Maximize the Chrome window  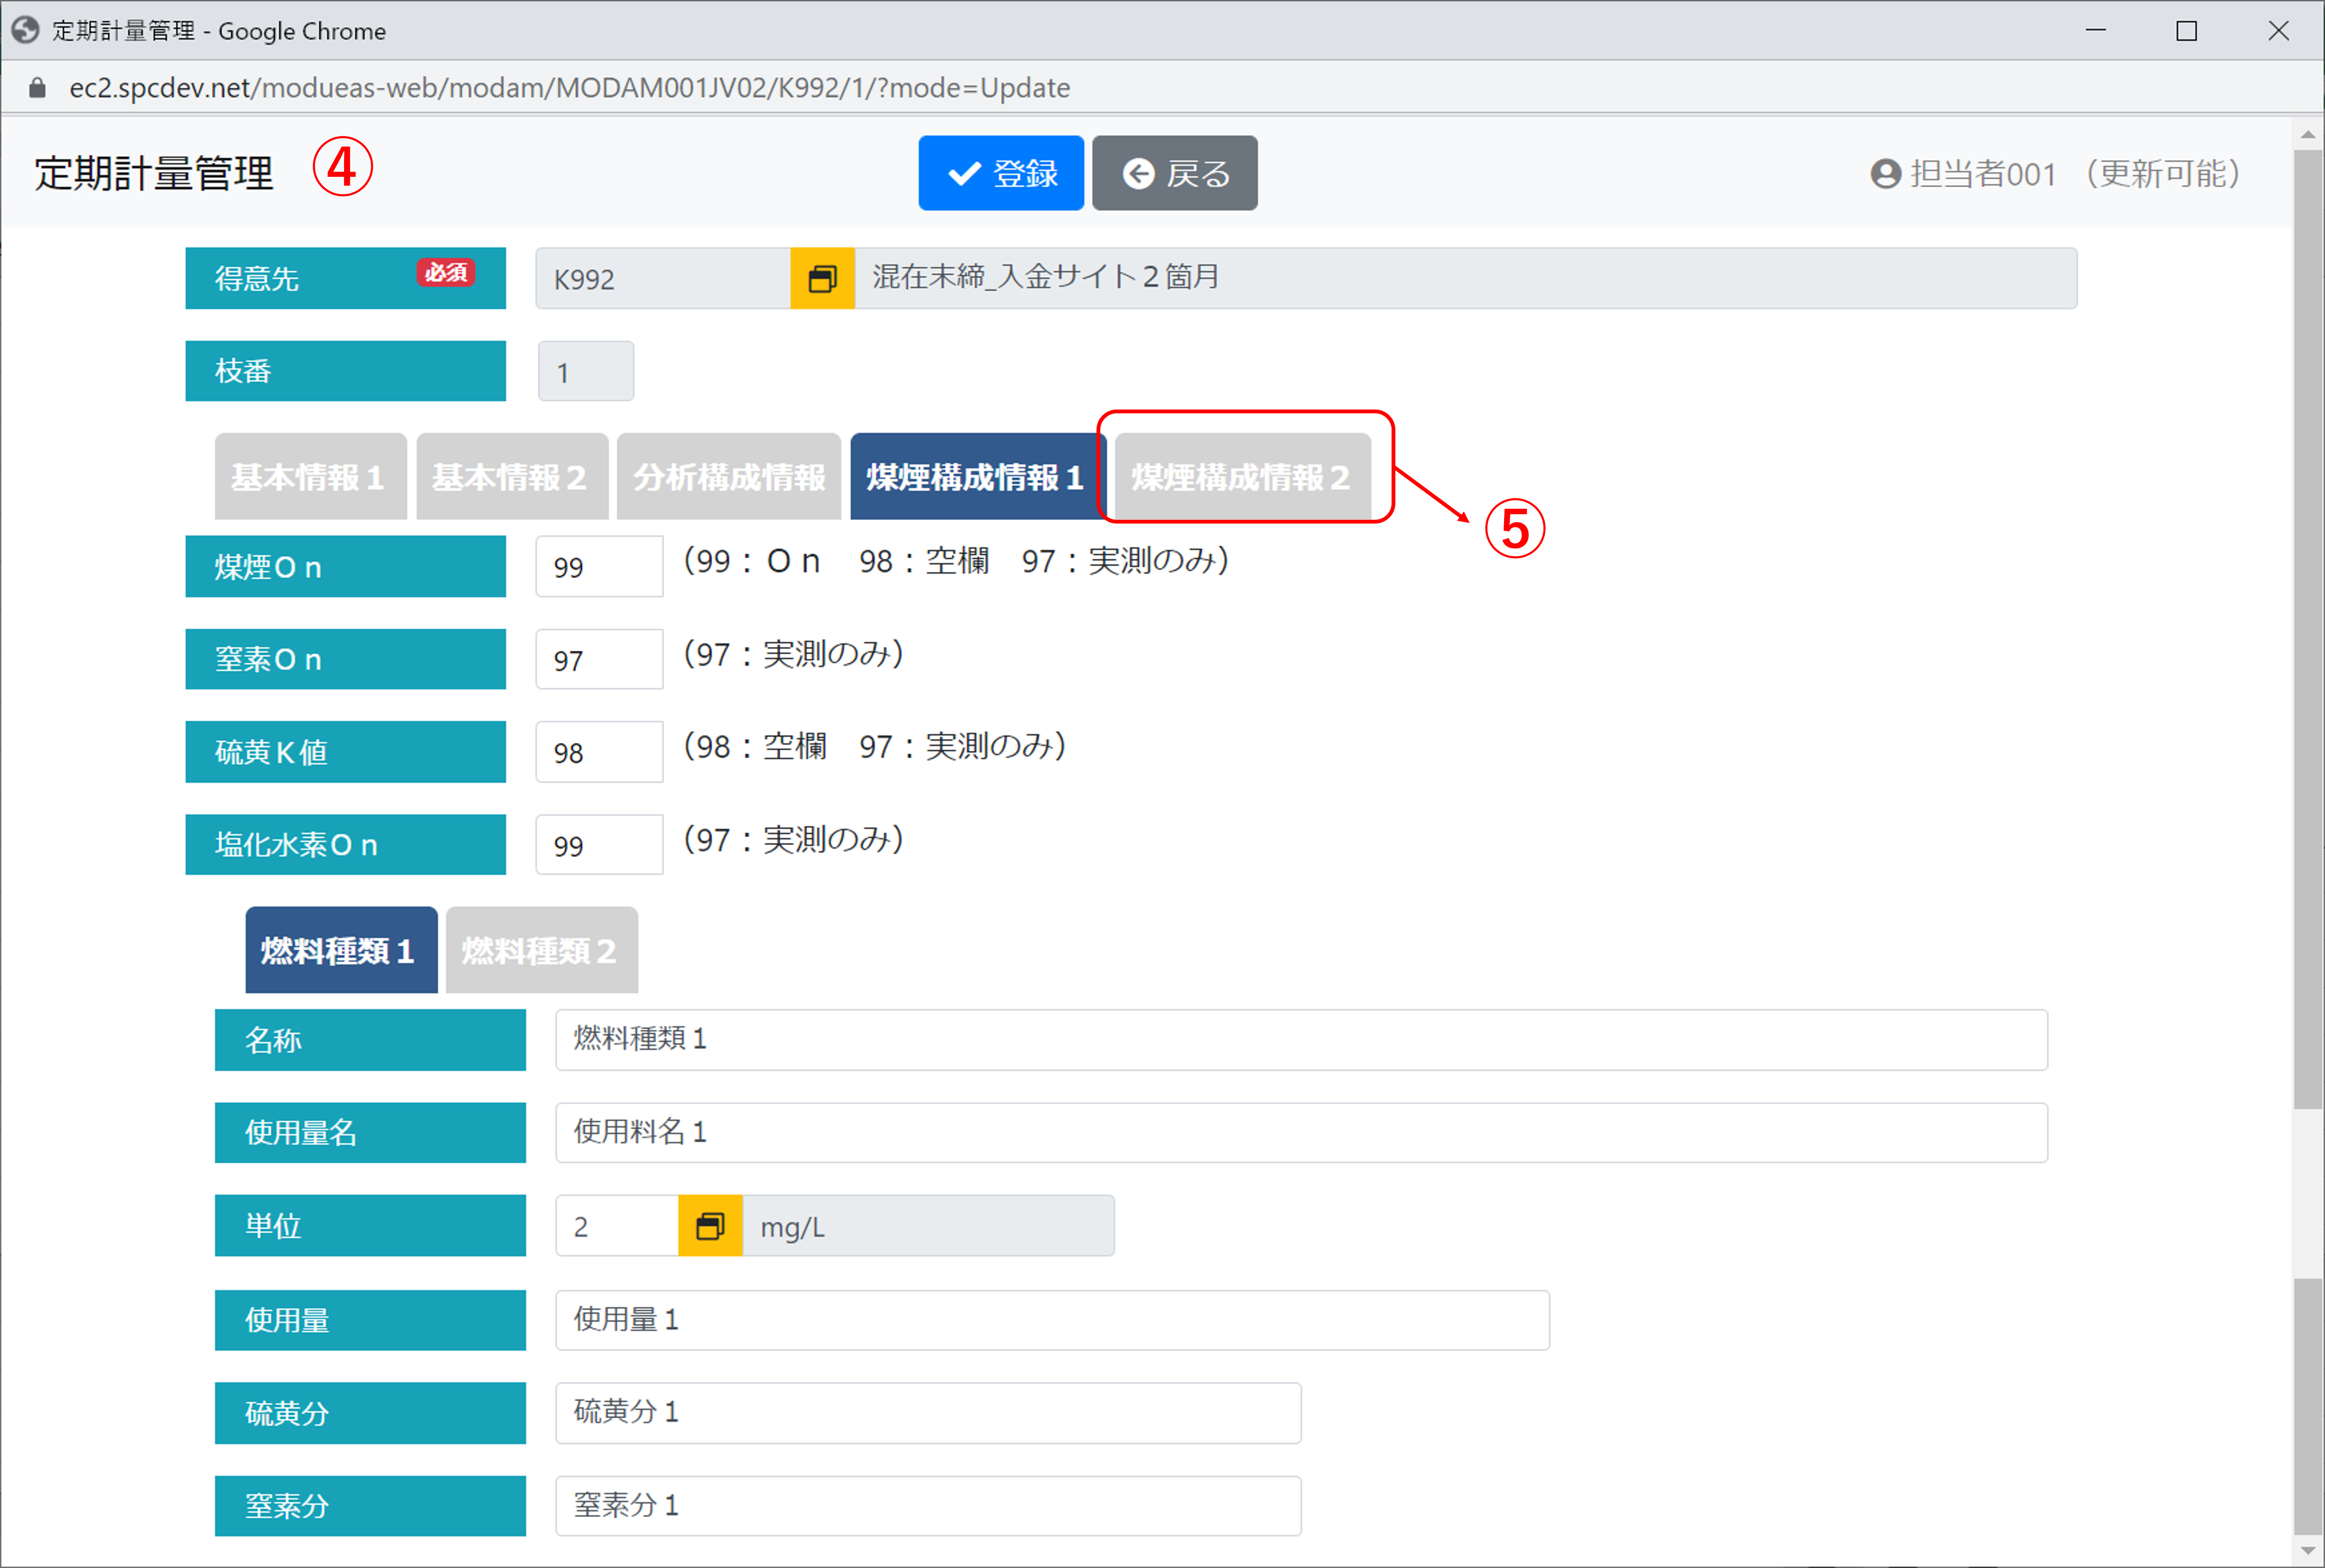click(x=2187, y=31)
